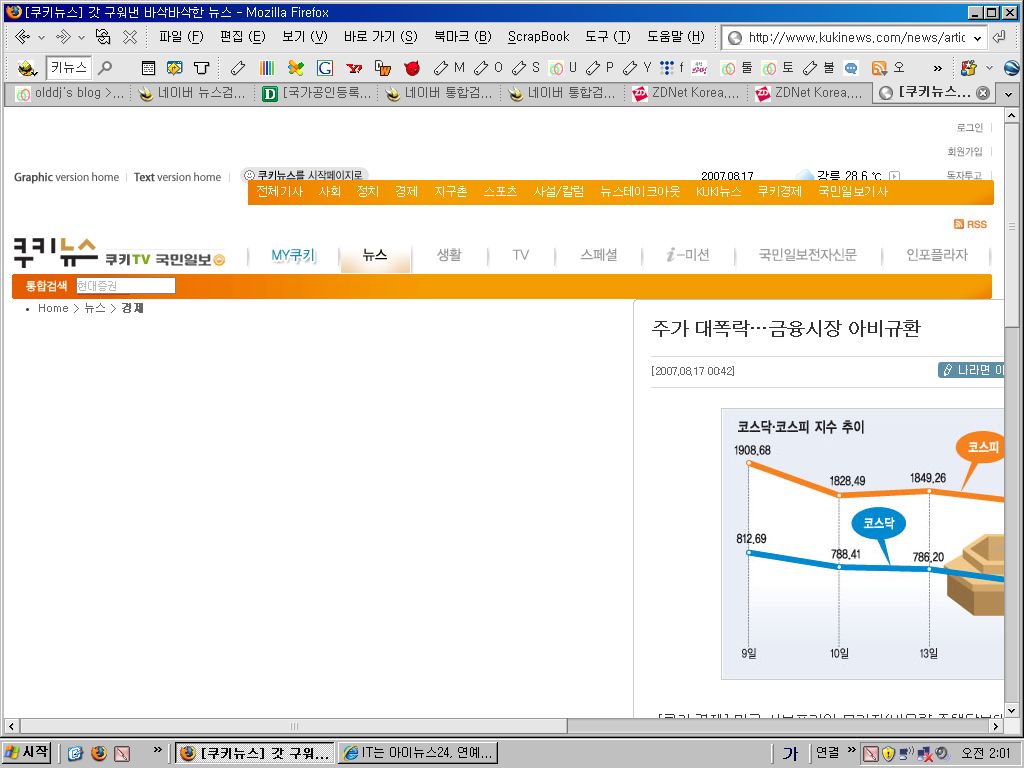This screenshot has height=768, width=1024.
Task: Click the yellow shield security tray icon
Action: [x=888, y=754]
